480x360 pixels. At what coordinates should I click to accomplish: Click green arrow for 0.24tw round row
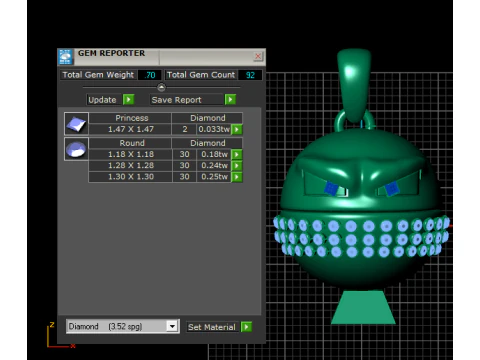tap(237, 166)
